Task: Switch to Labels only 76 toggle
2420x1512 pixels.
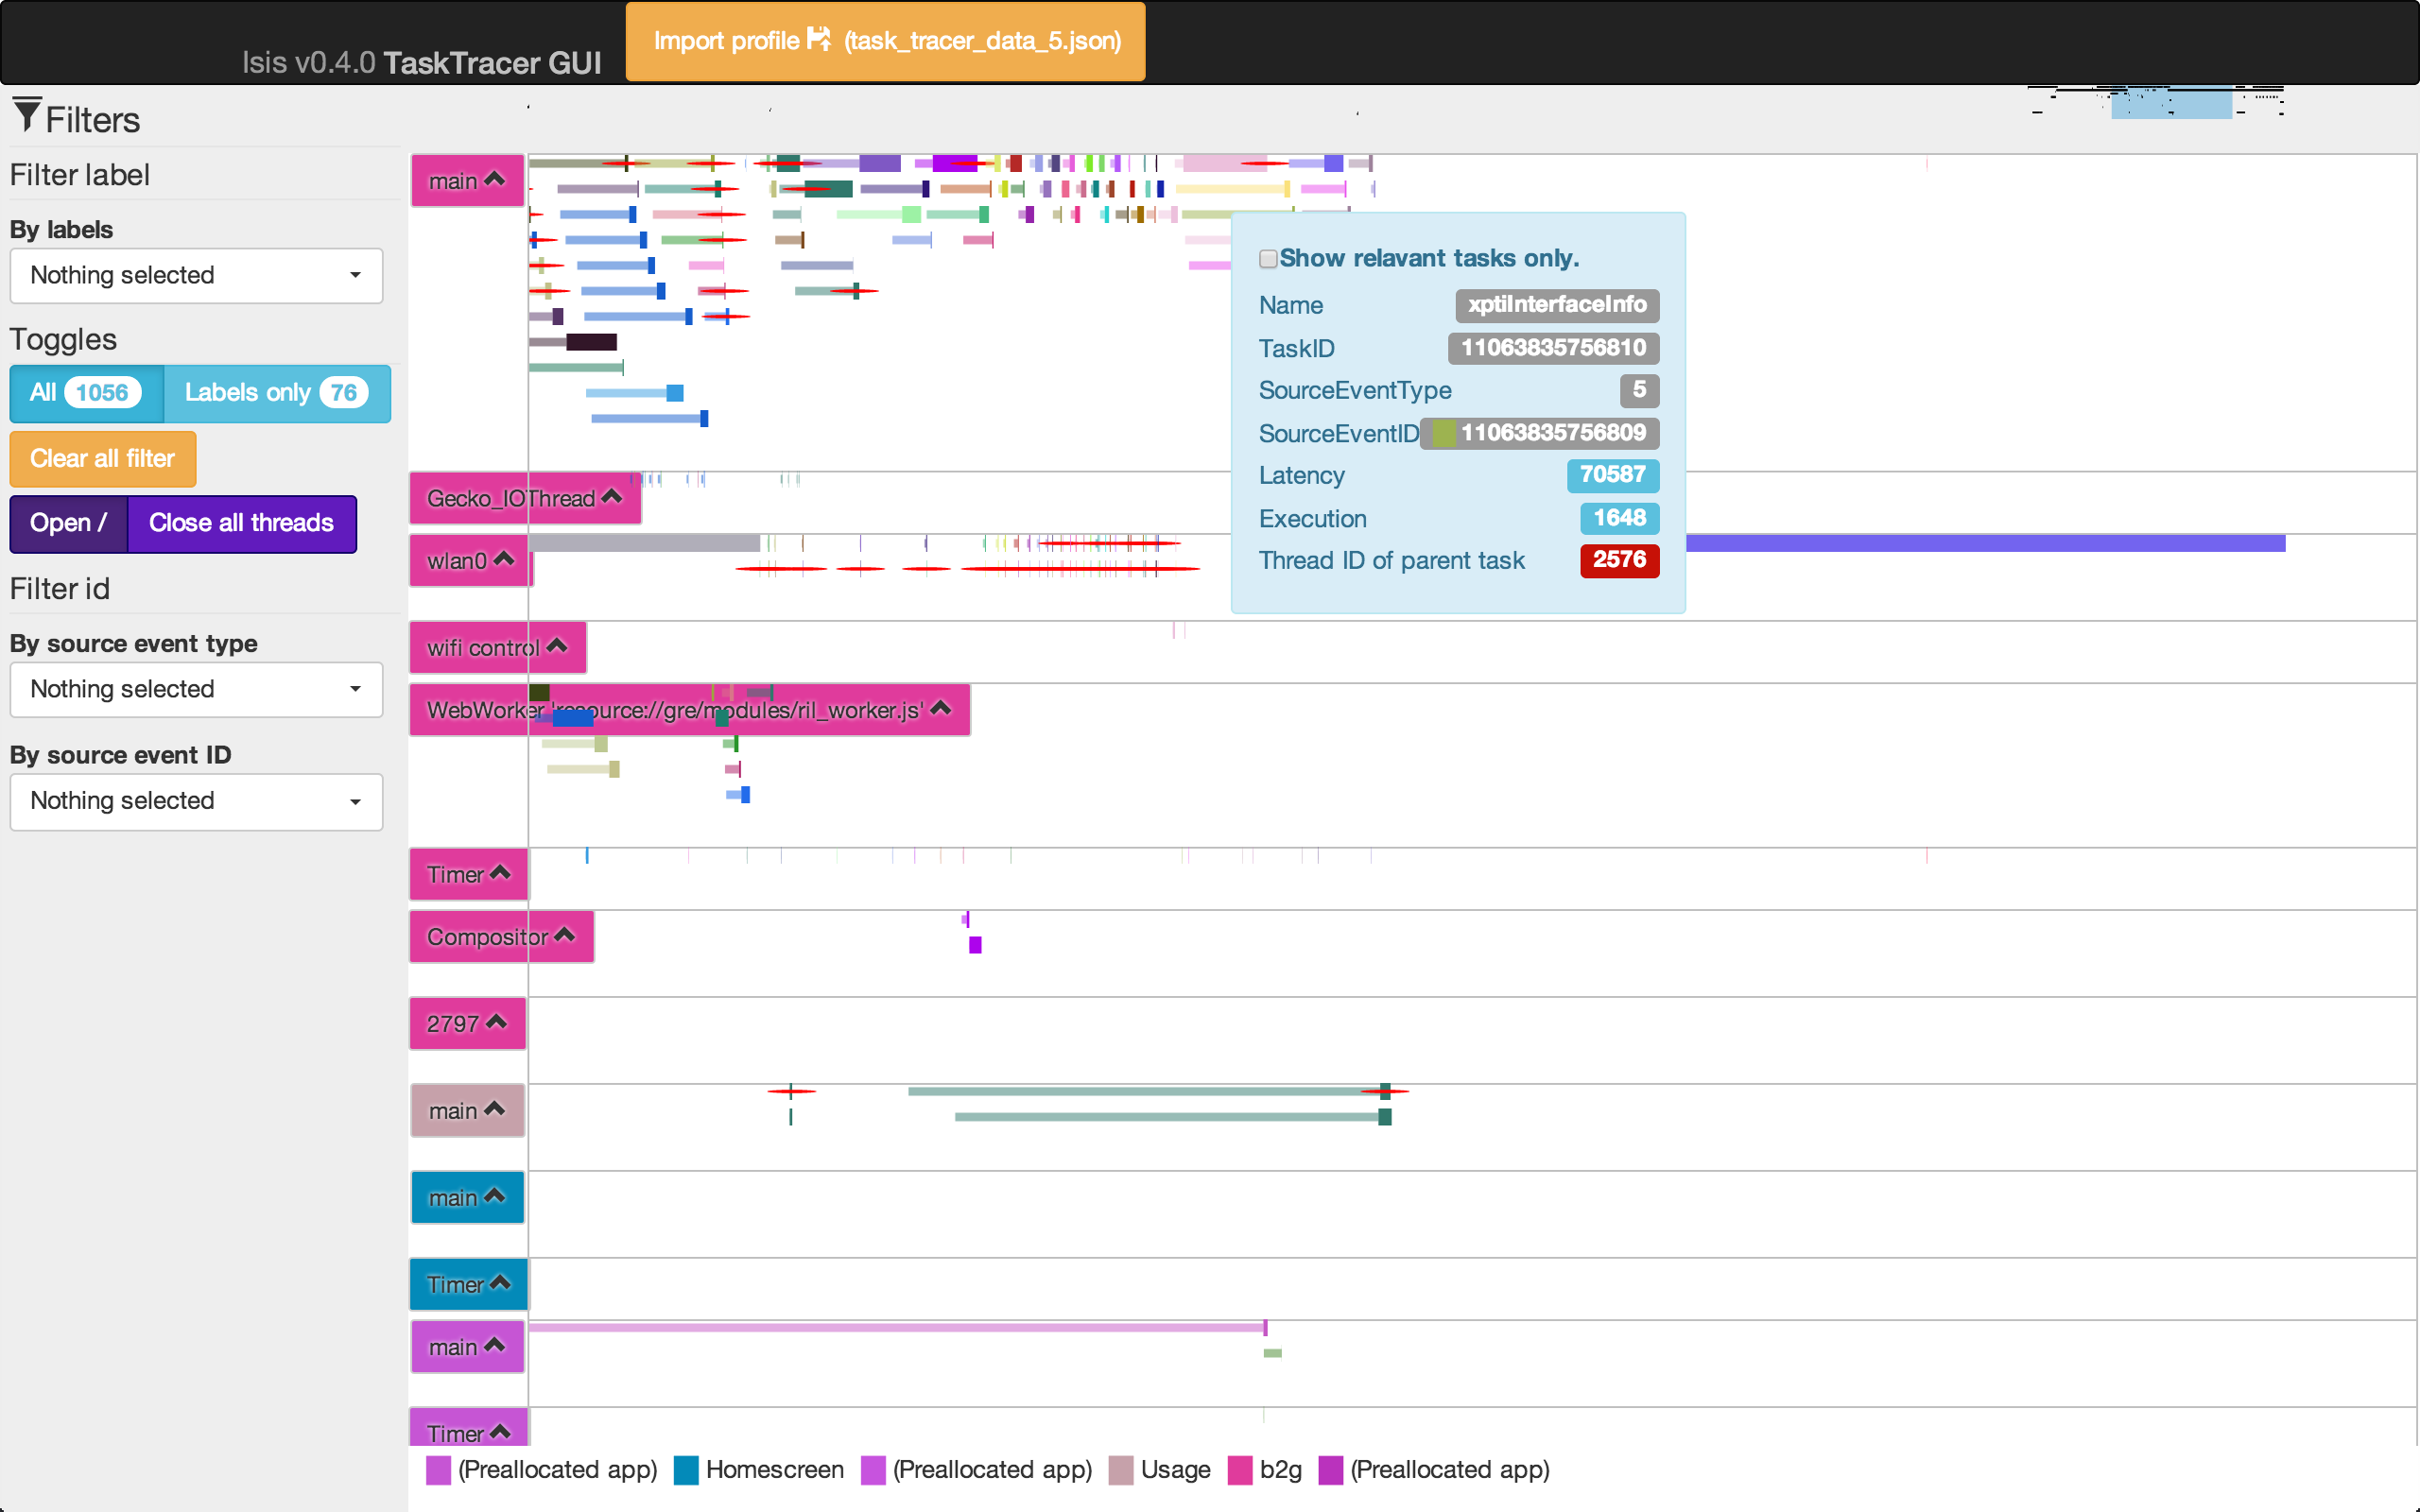Action: [277, 393]
